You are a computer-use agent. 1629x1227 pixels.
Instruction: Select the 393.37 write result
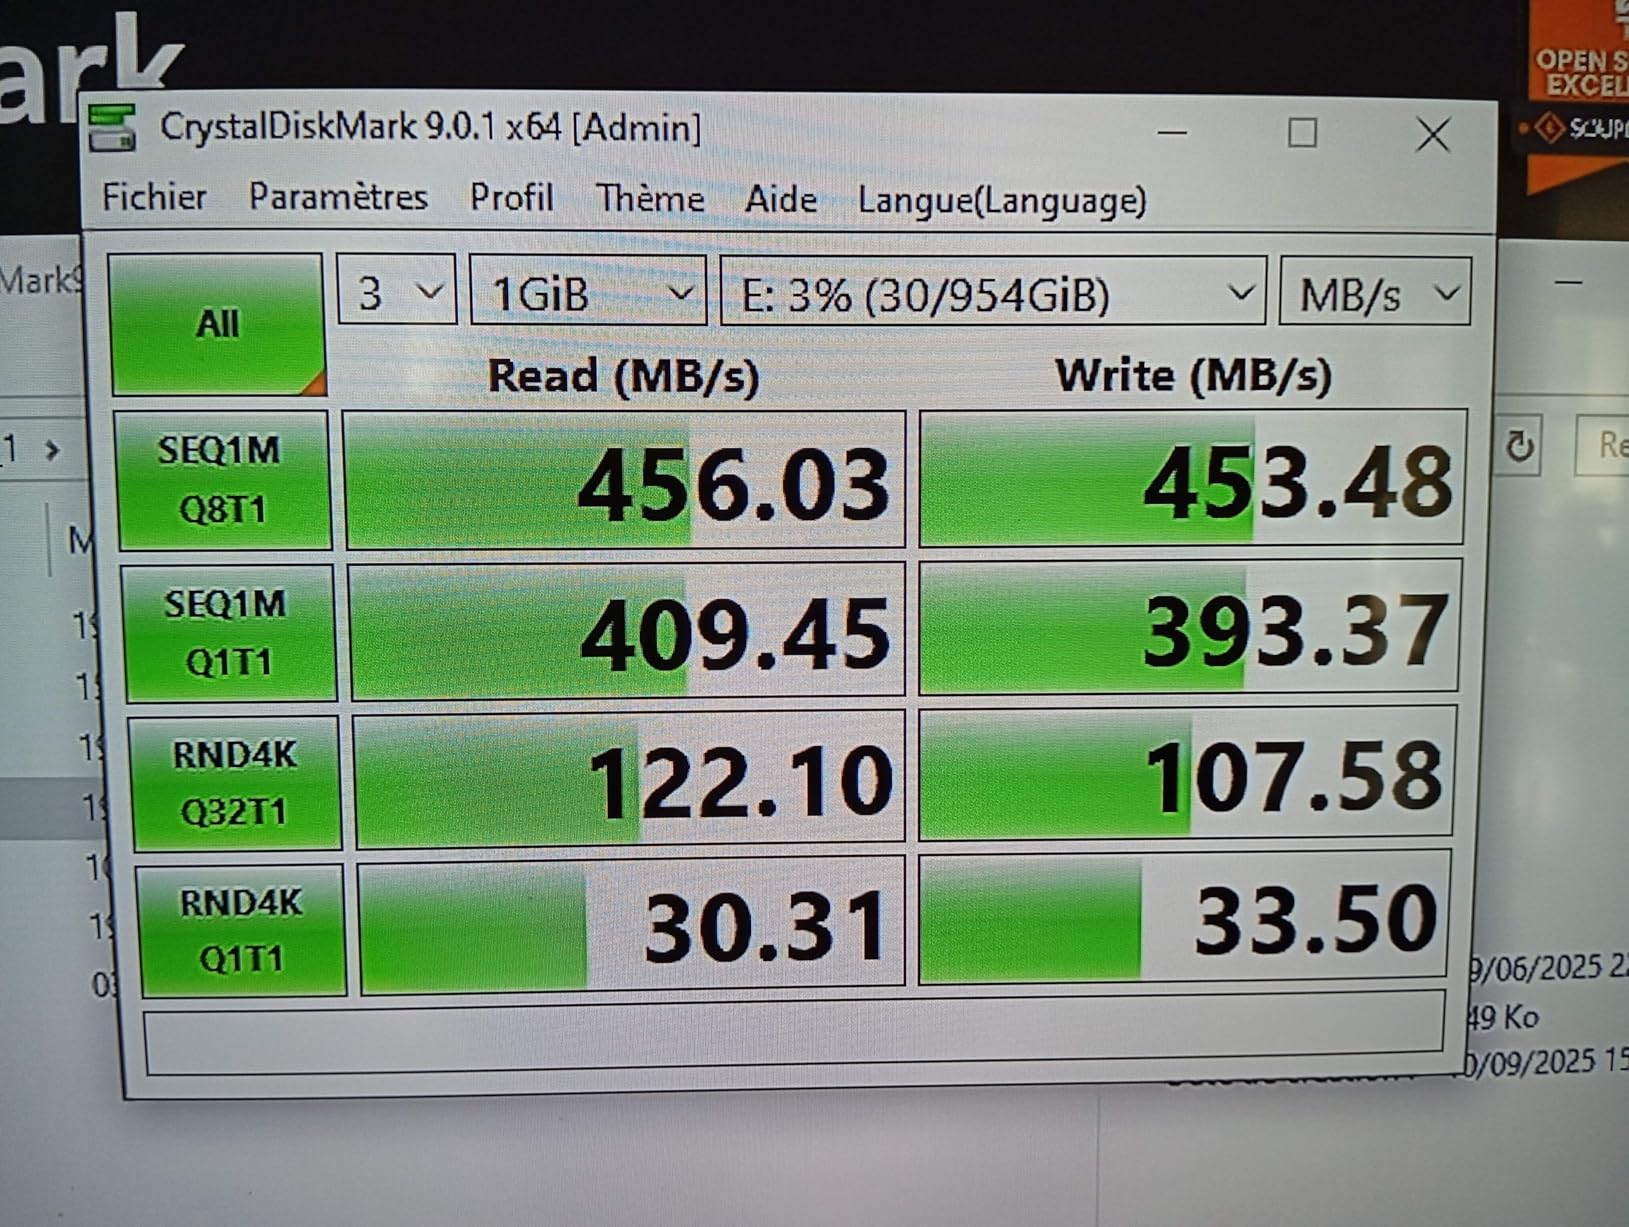pos(1189,627)
